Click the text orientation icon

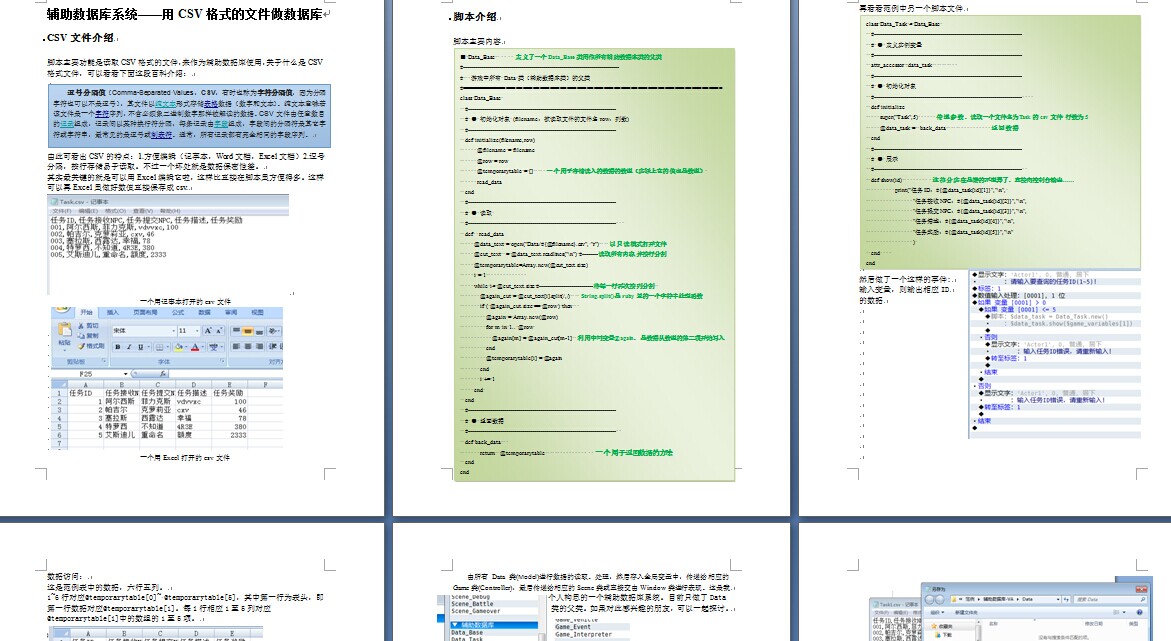tap(273, 330)
